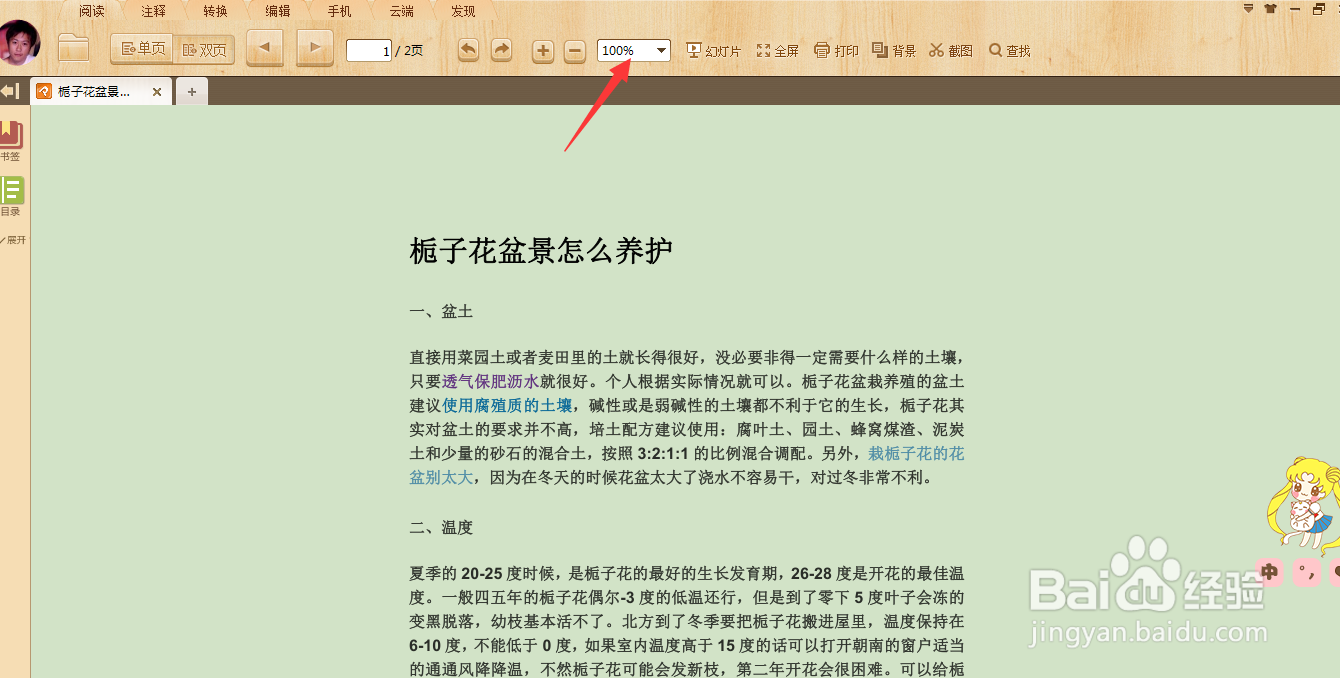Open the 书签 bookmarks panel
1340x678 pixels.
[x=12, y=138]
